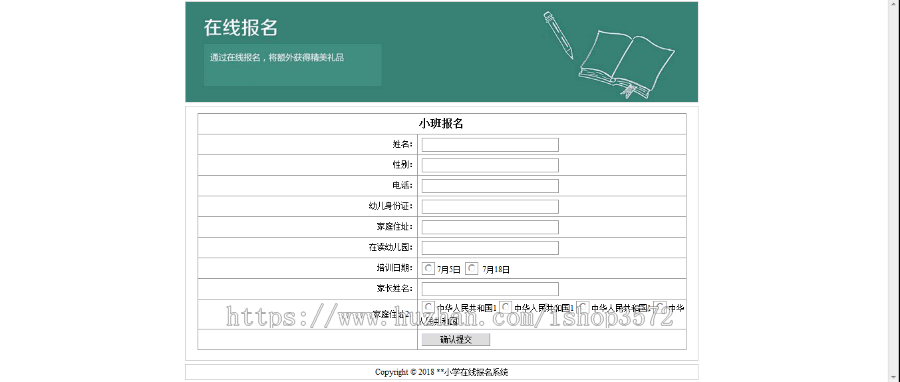Choose the 7月18日 training date radio
This screenshot has width=900, height=382.
click(471, 268)
